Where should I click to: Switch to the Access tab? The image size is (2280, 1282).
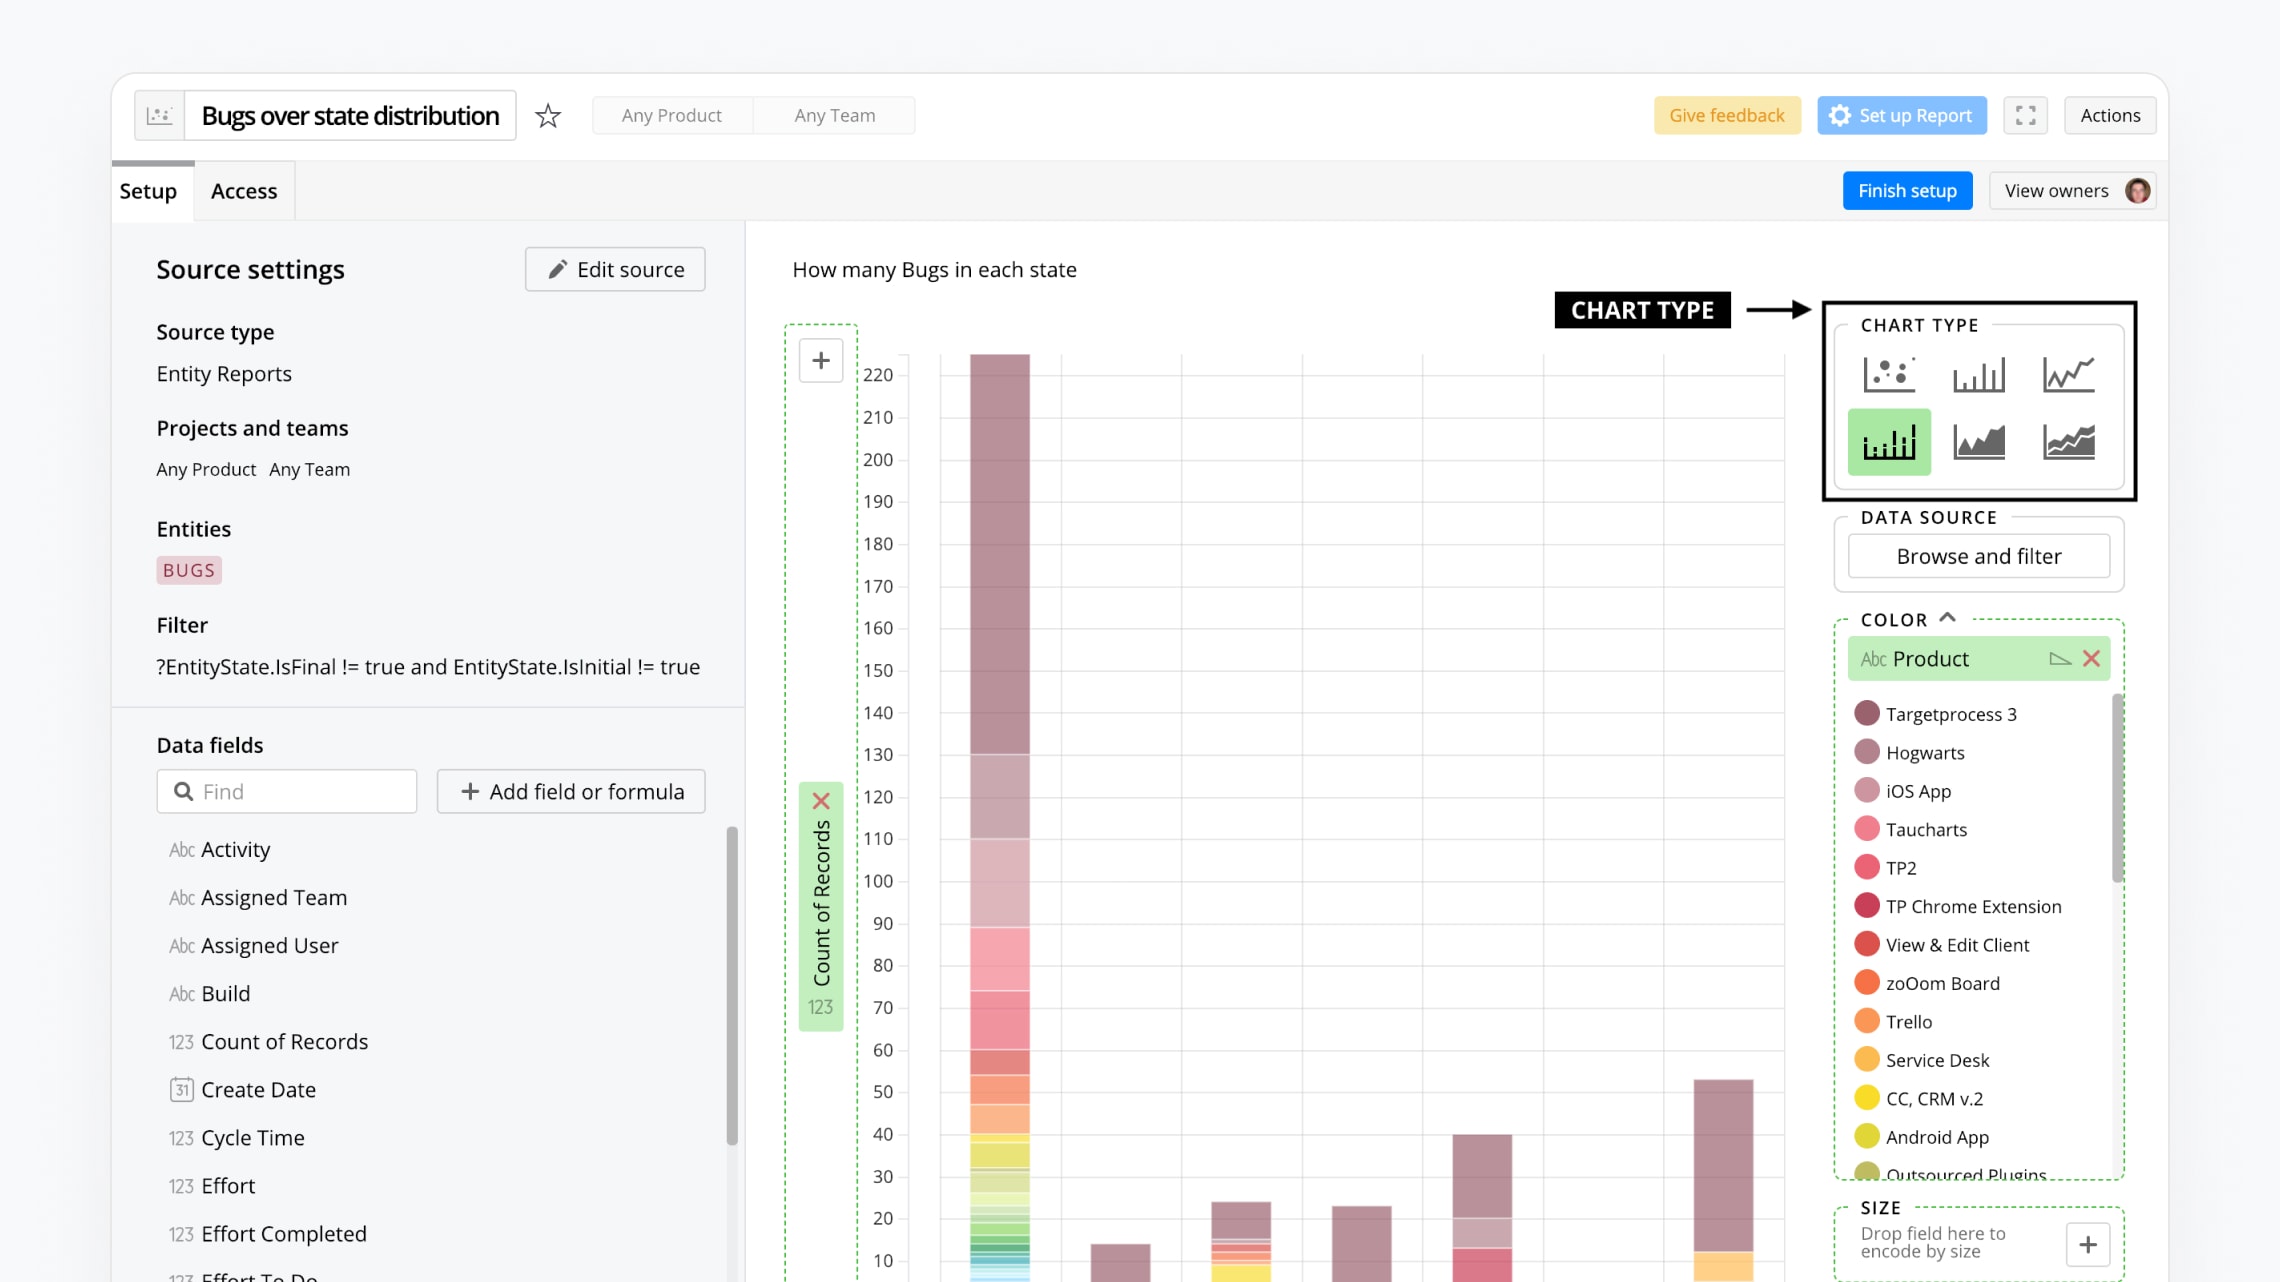(x=244, y=190)
